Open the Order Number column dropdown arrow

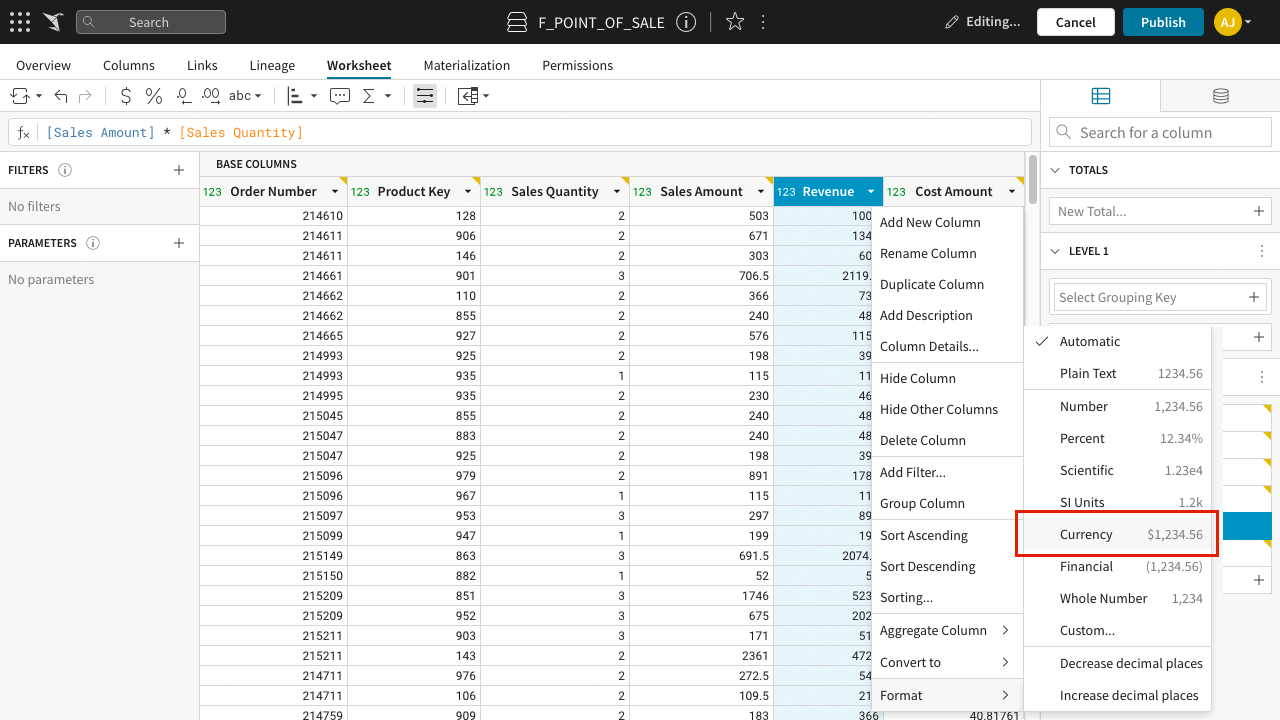click(335, 192)
